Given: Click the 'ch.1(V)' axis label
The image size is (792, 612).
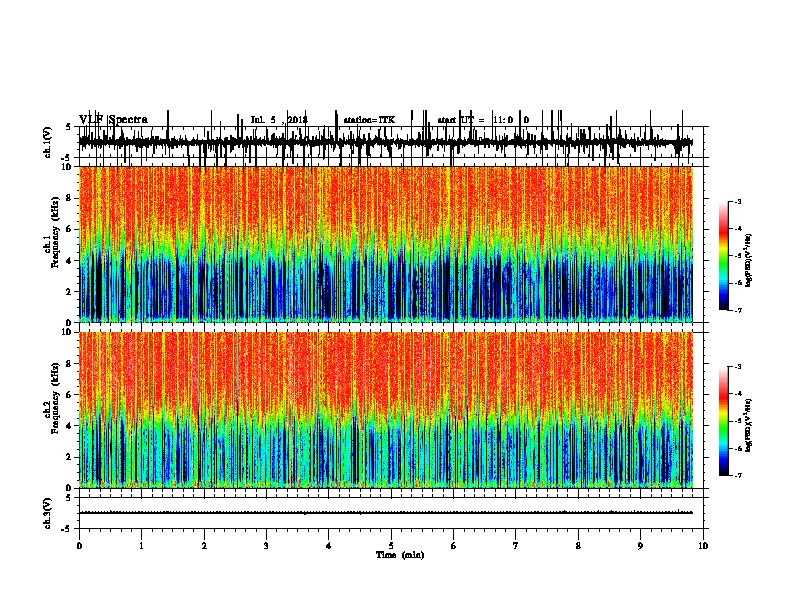Looking at the screenshot, I should point(48,142).
